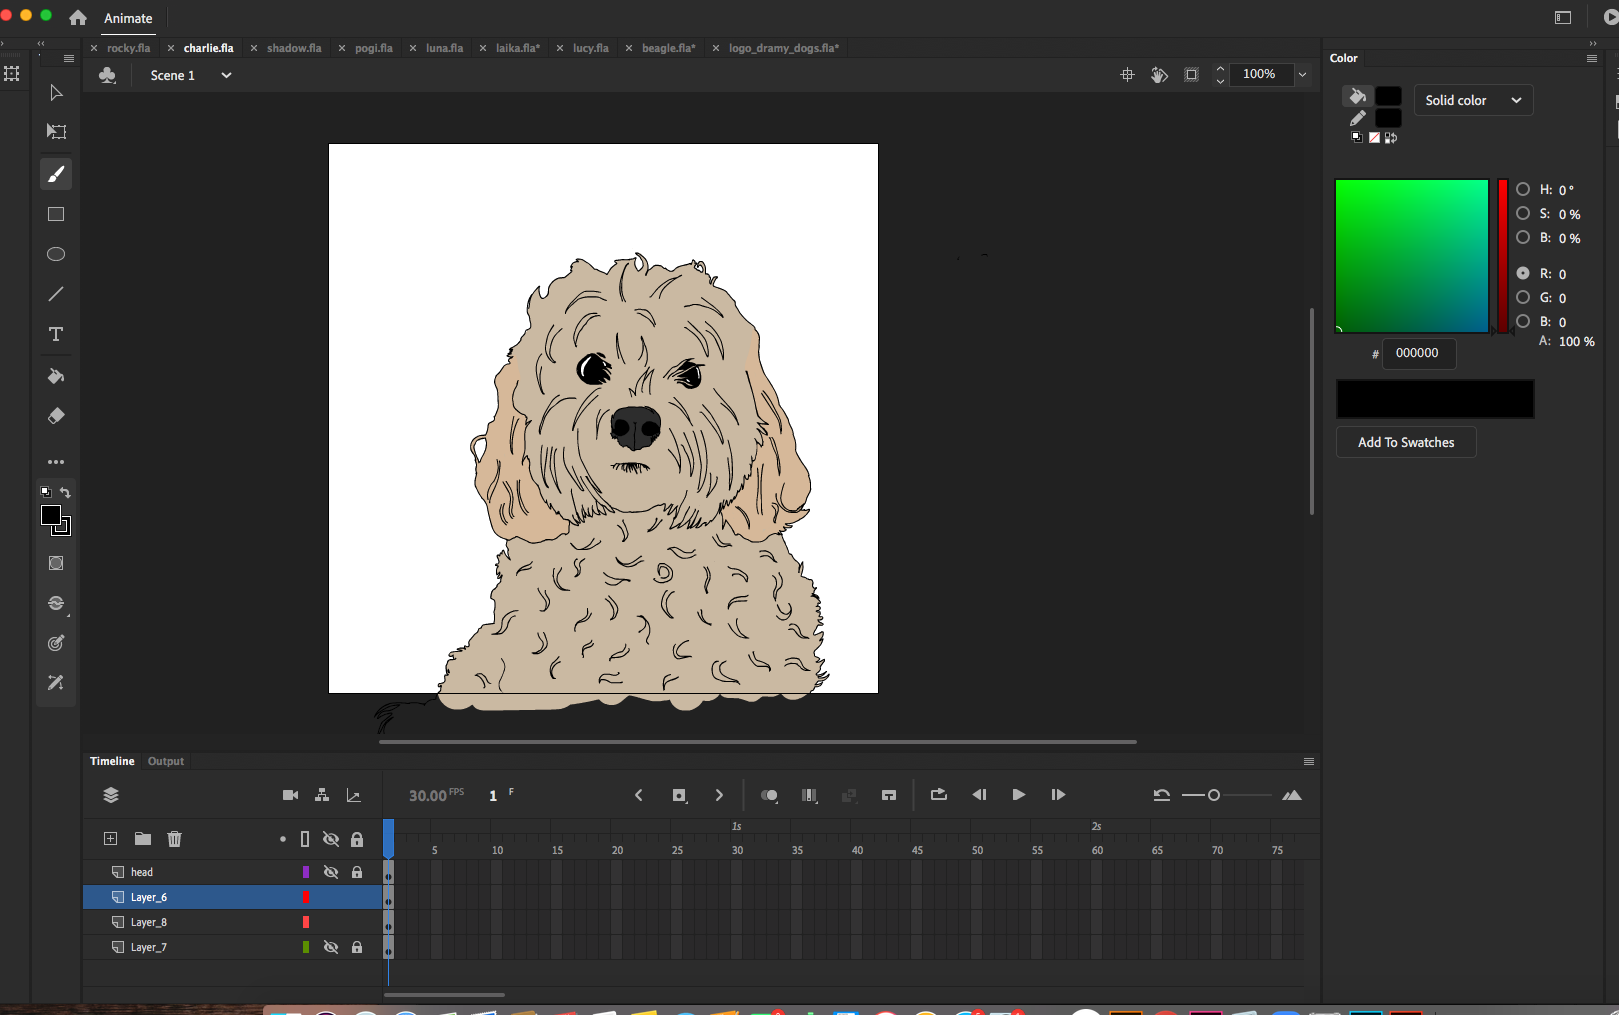Open the Solid color type dropdown
Viewport: 1619px width, 1015px height.
[x=1474, y=100]
